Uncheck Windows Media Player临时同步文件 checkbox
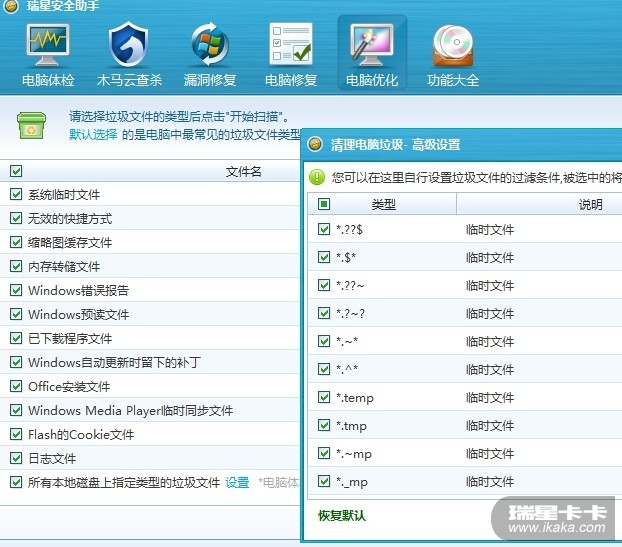The height and width of the screenshot is (547, 622). pos(16,410)
